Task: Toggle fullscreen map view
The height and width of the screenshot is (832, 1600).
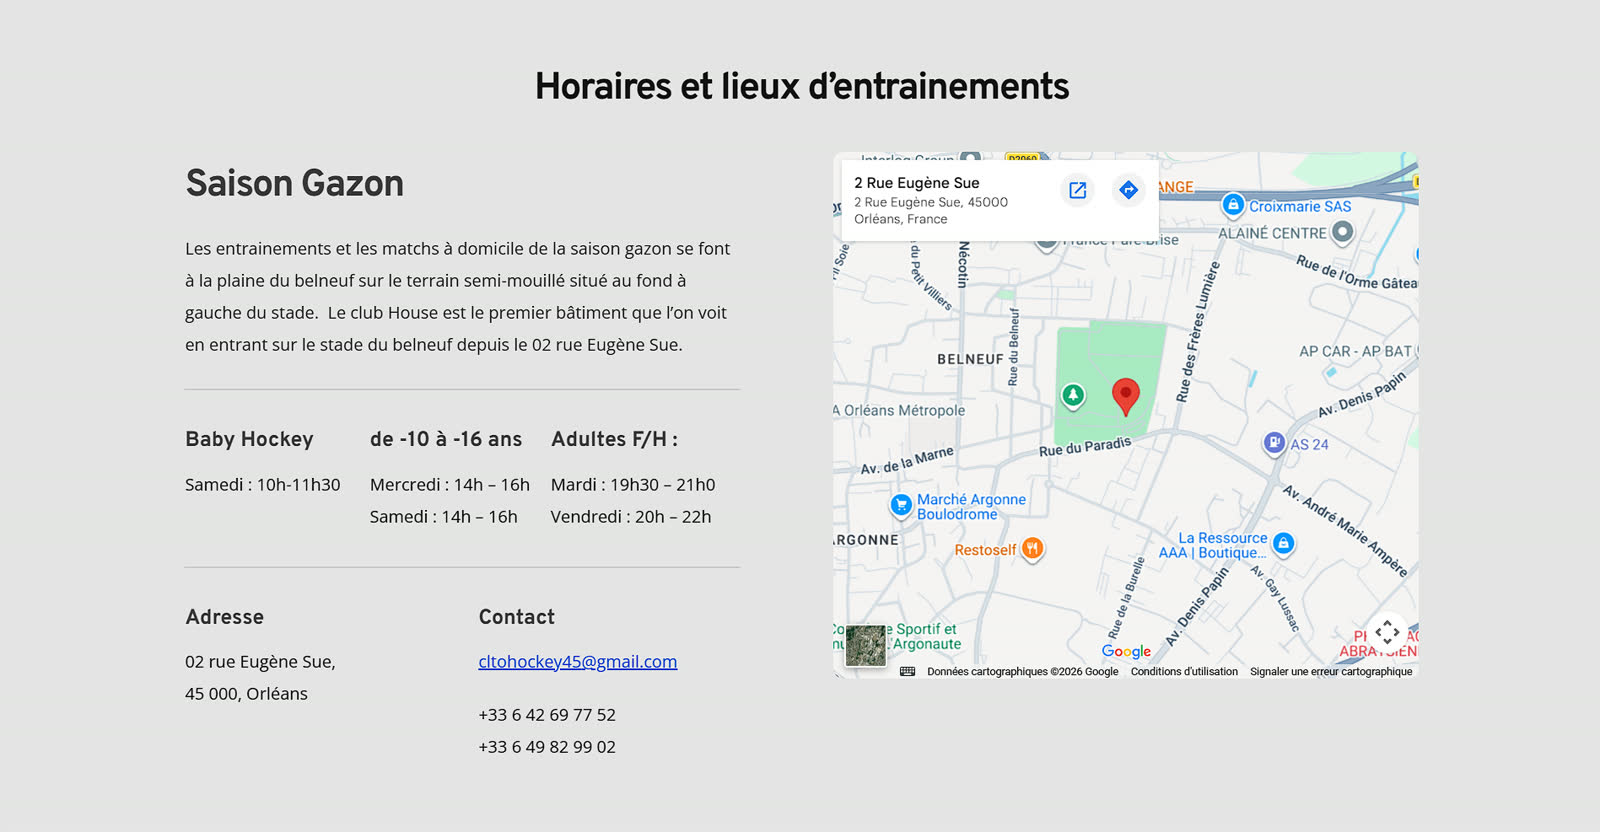Action: click(1387, 632)
